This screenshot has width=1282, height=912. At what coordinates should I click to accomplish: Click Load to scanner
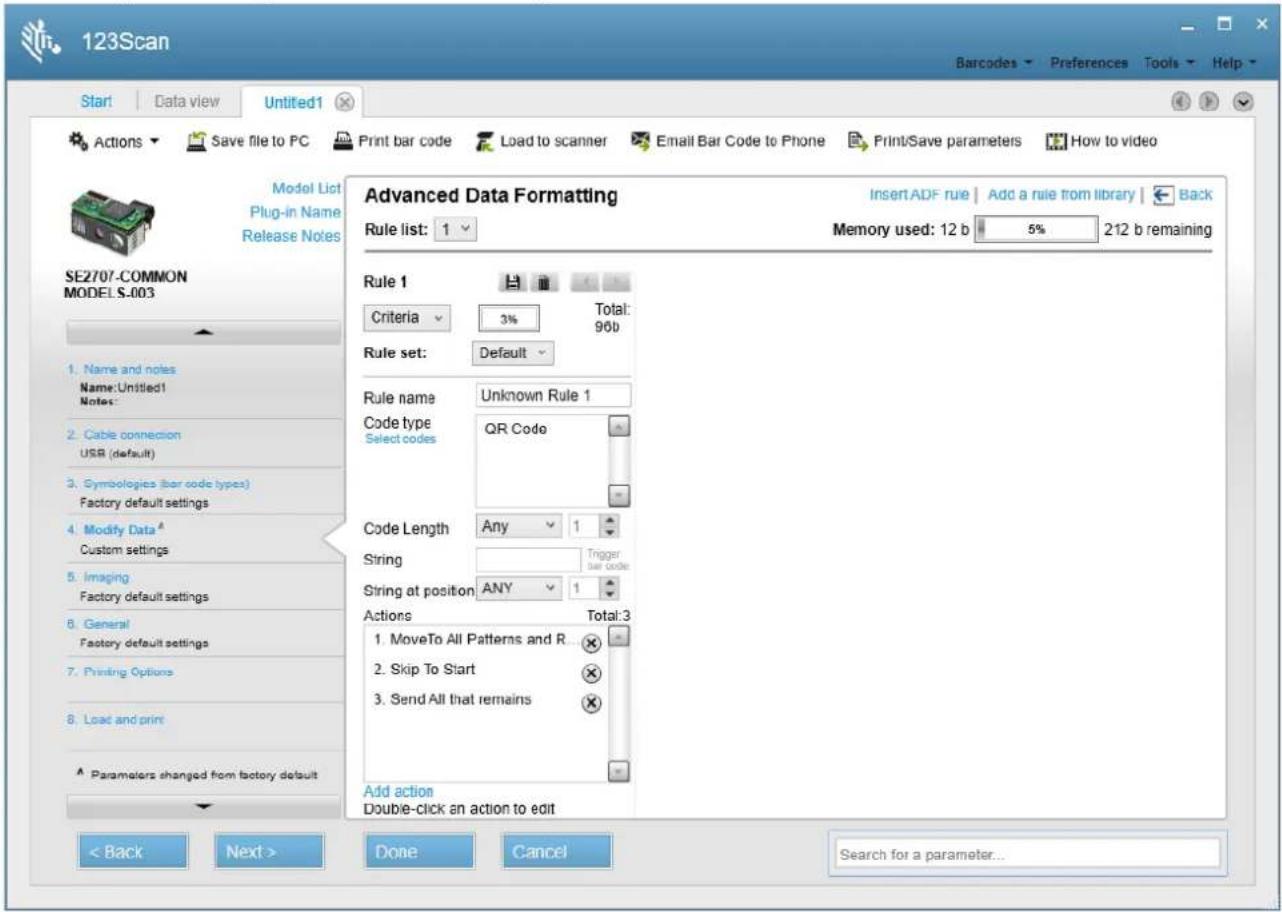(541, 141)
